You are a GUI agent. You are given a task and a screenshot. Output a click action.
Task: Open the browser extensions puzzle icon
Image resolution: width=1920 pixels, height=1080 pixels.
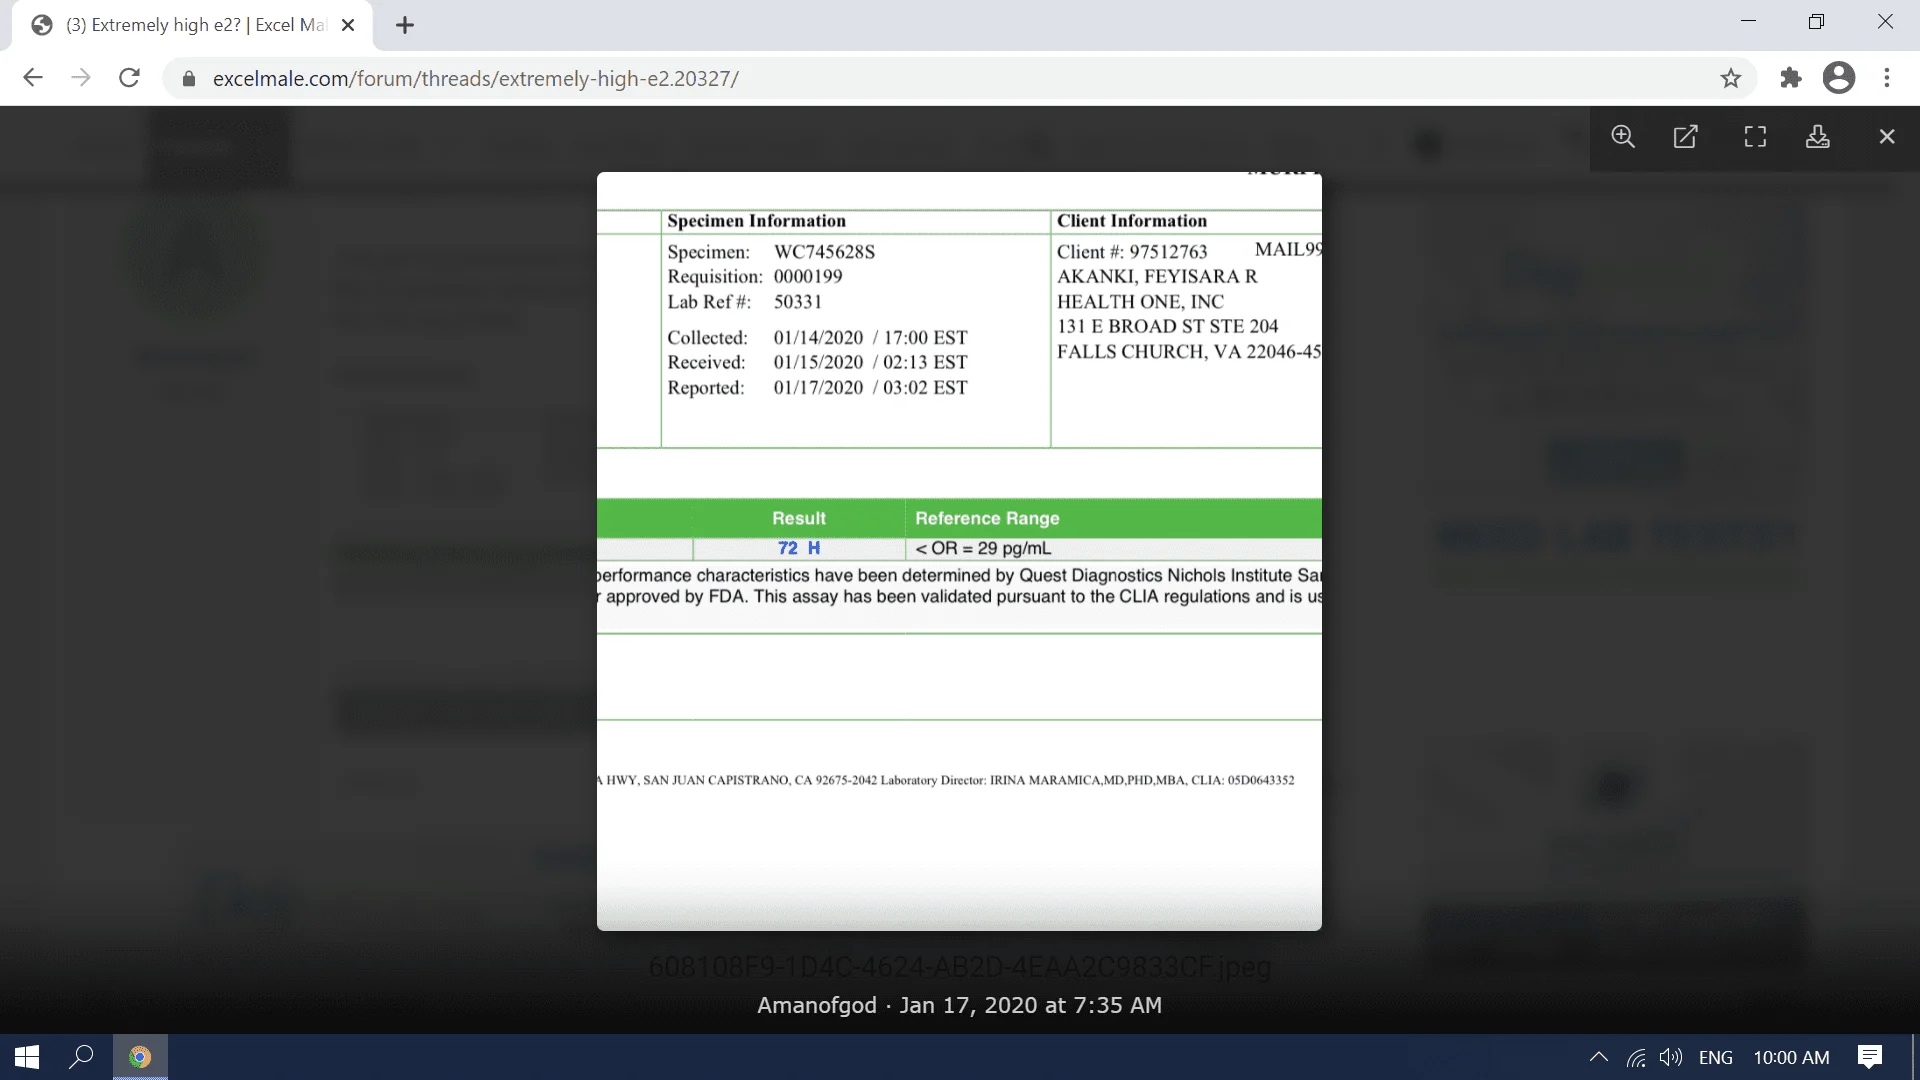tap(1791, 78)
